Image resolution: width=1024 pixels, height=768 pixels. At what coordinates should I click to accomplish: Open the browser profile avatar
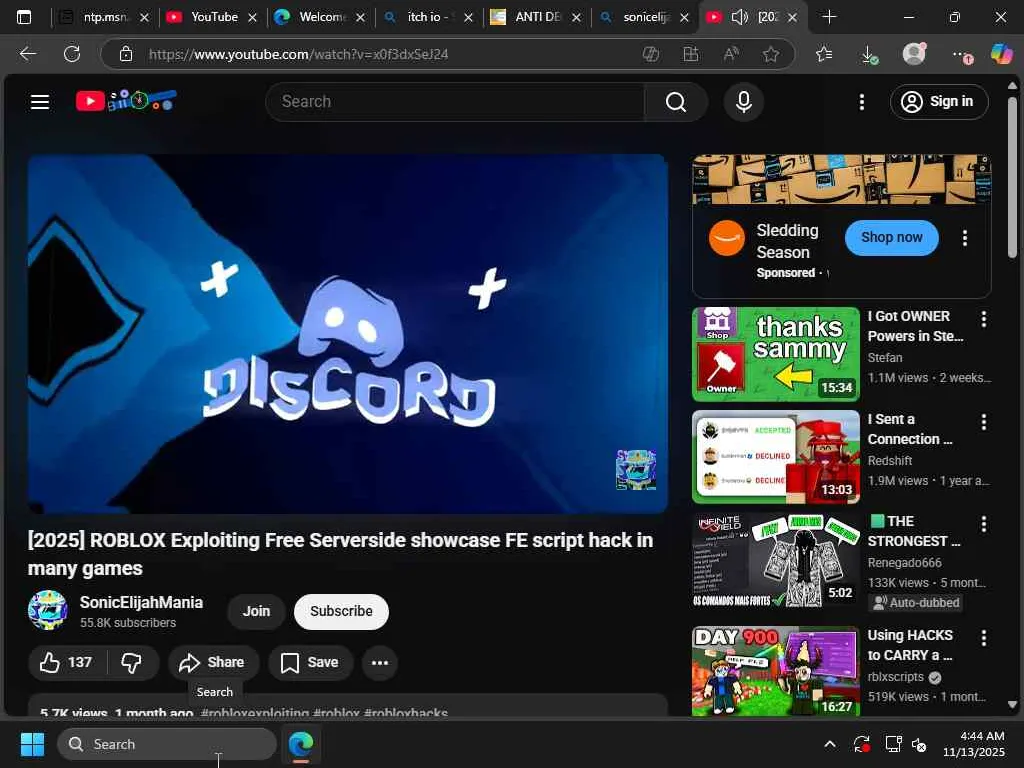click(x=914, y=54)
